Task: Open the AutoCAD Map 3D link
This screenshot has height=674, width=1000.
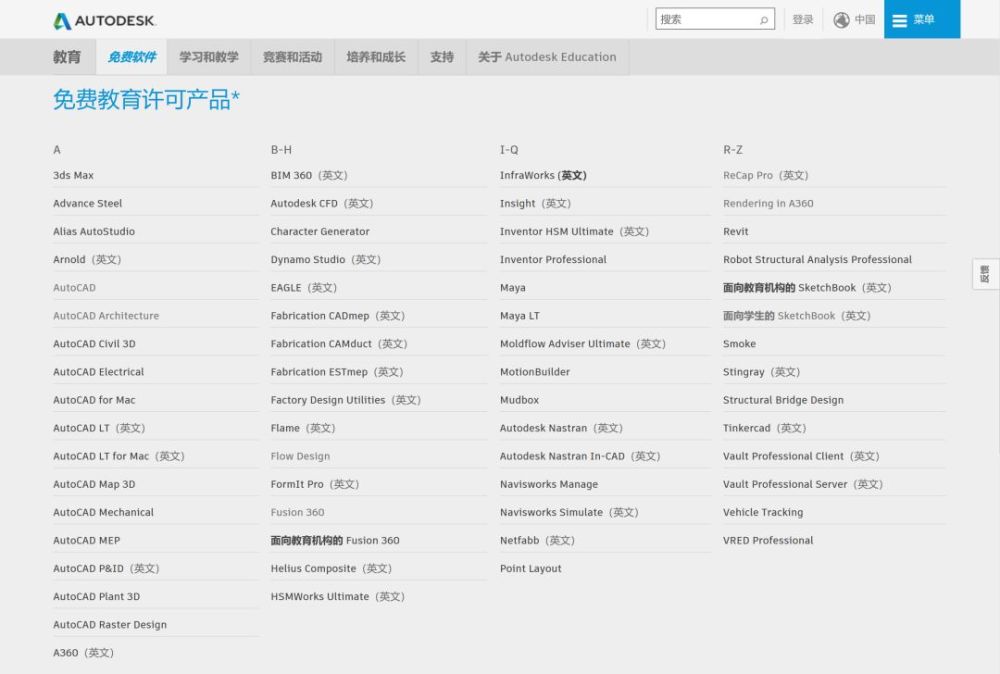Action: (94, 484)
